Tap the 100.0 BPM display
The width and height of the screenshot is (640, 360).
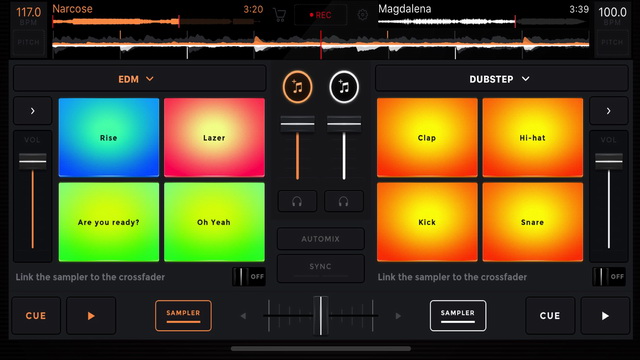click(612, 16)
